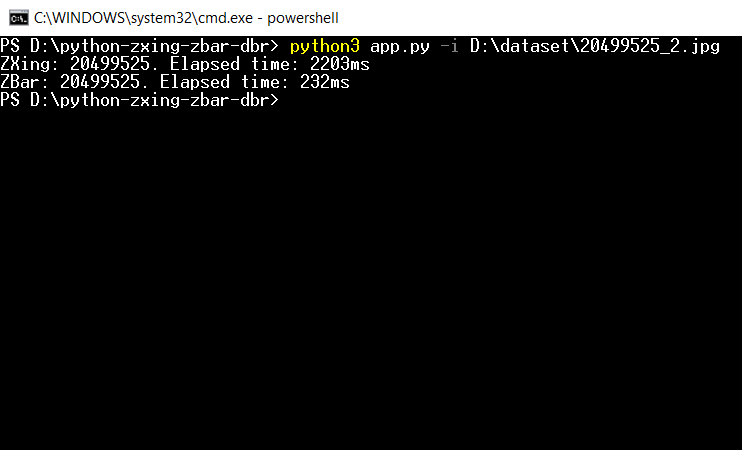Select the 20499525 result on the ZBar line

pos(99,82)
